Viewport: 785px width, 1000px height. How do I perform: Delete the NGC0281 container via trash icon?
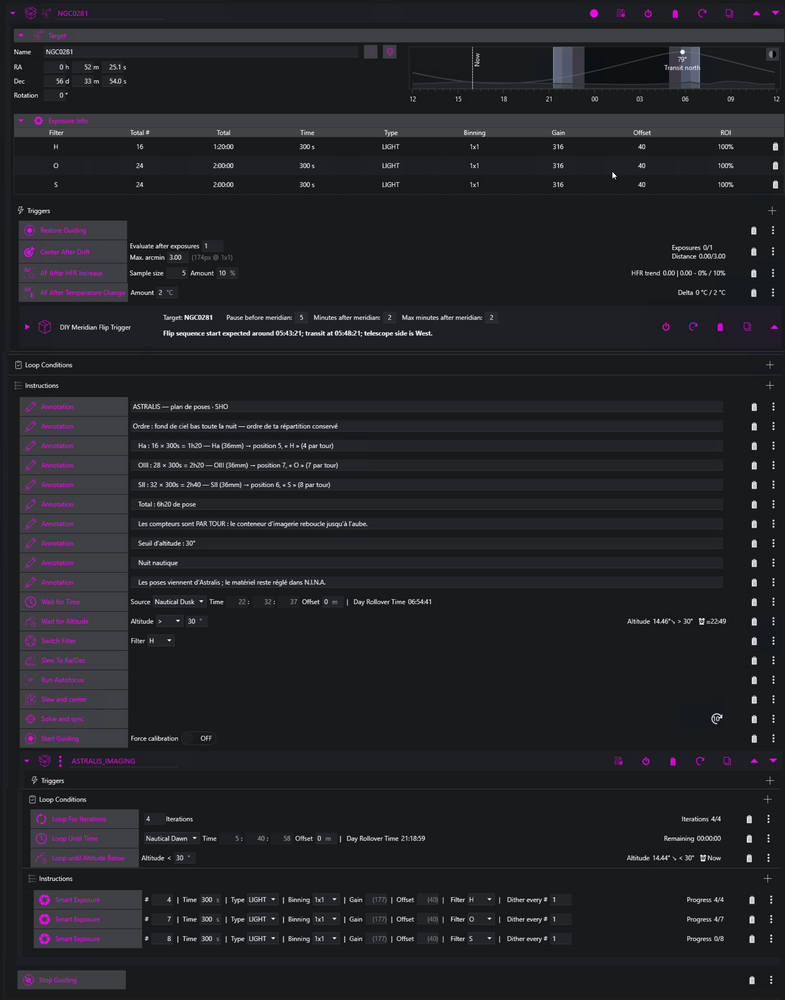[x=675, y=13]
